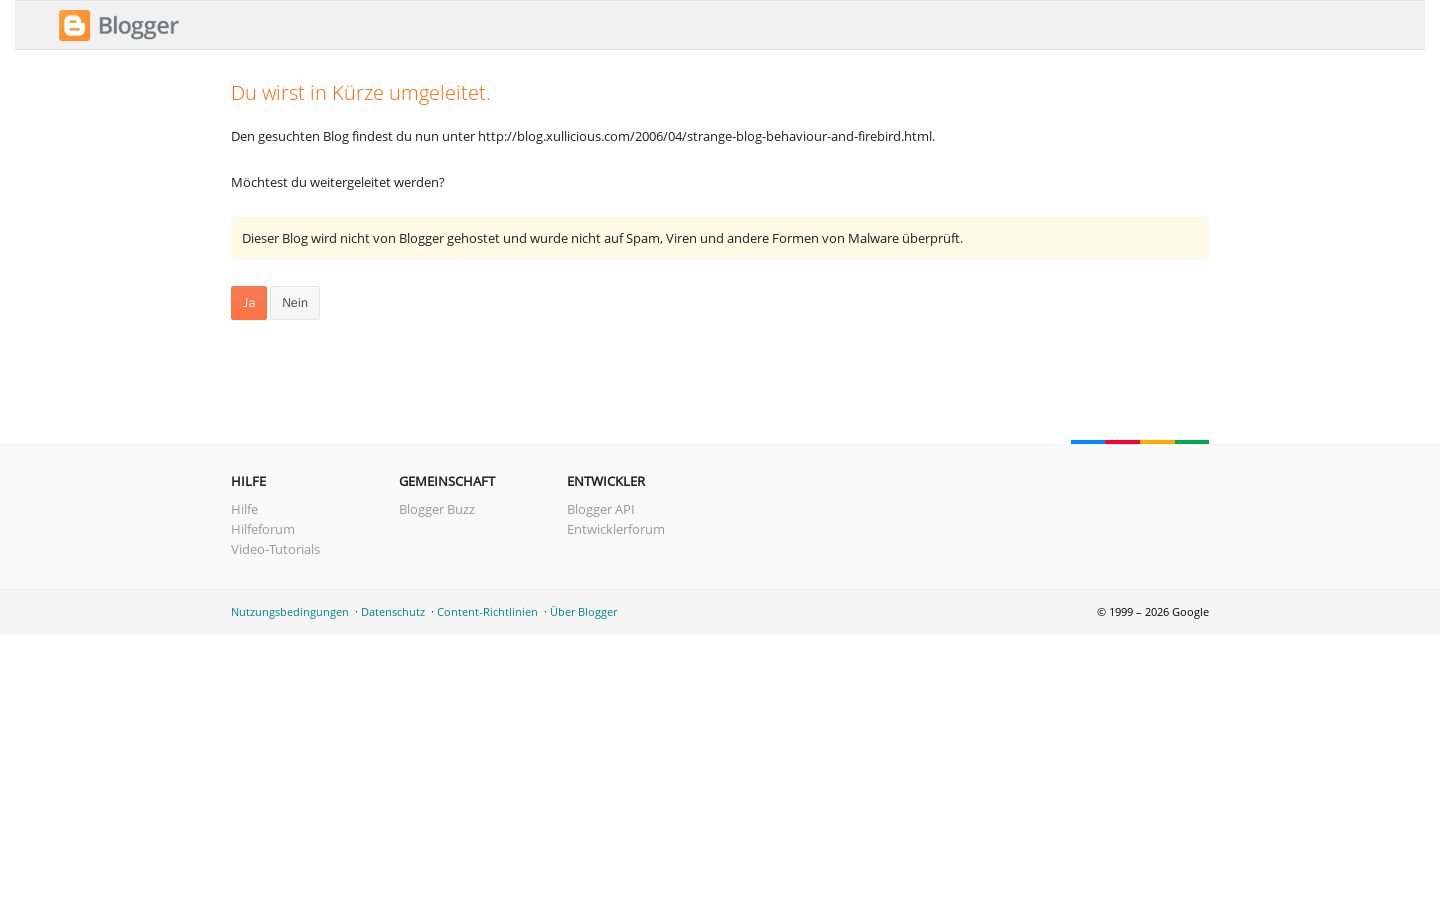Screen dimensions: 1440x900
Task: Click the 'Du wirst in Kürze umgeleitet.' heading
Action: pyautogui.click(x=361, y=92)
